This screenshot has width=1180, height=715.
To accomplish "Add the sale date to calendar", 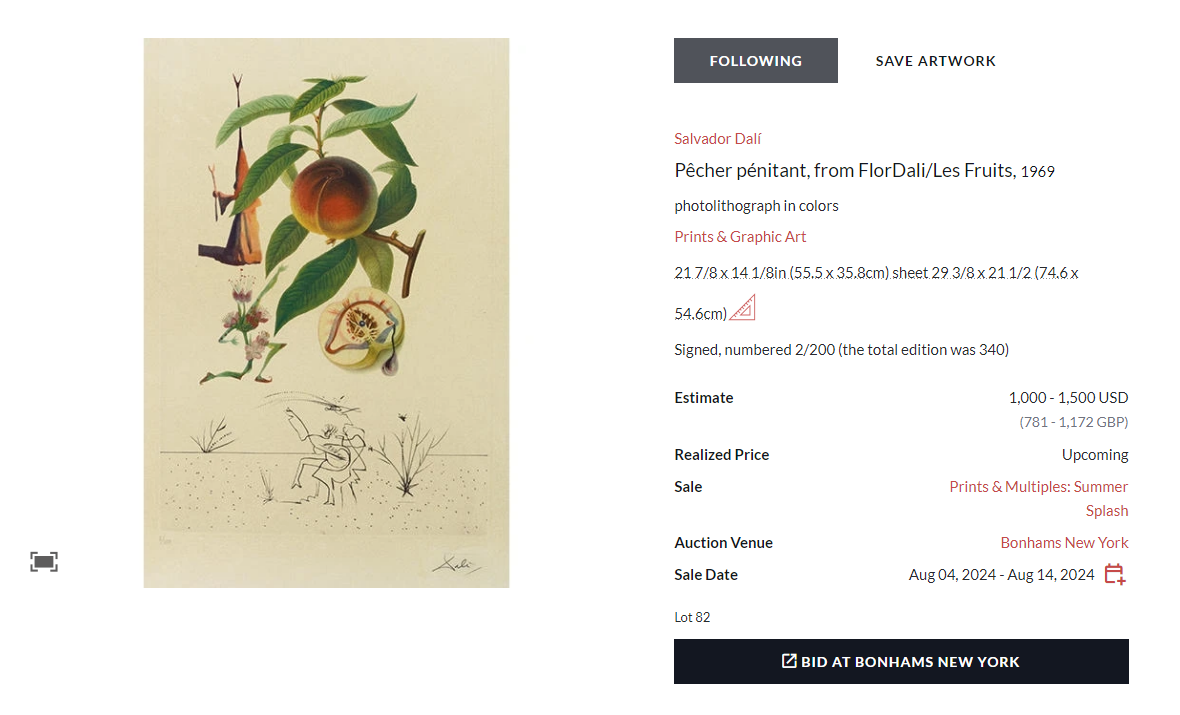I will coord(1114,575).
